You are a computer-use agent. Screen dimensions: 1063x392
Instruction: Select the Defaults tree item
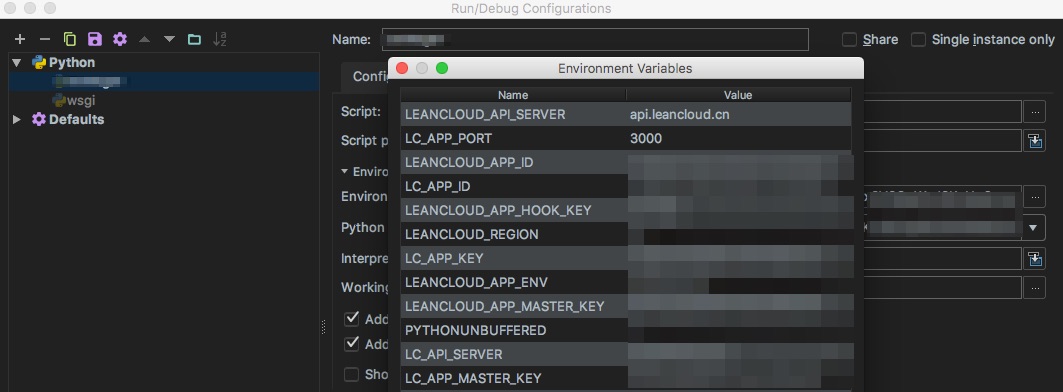click(x=77, y=119)
